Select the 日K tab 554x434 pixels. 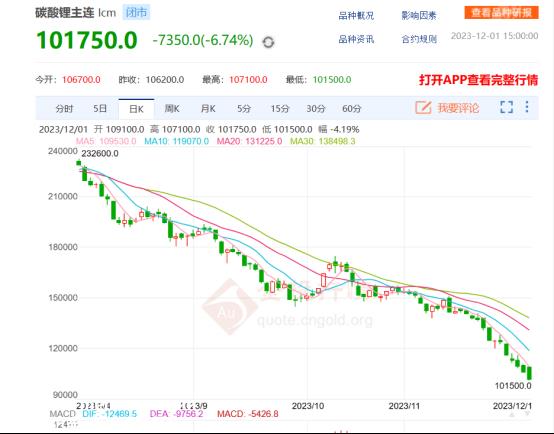coord(136,109)
